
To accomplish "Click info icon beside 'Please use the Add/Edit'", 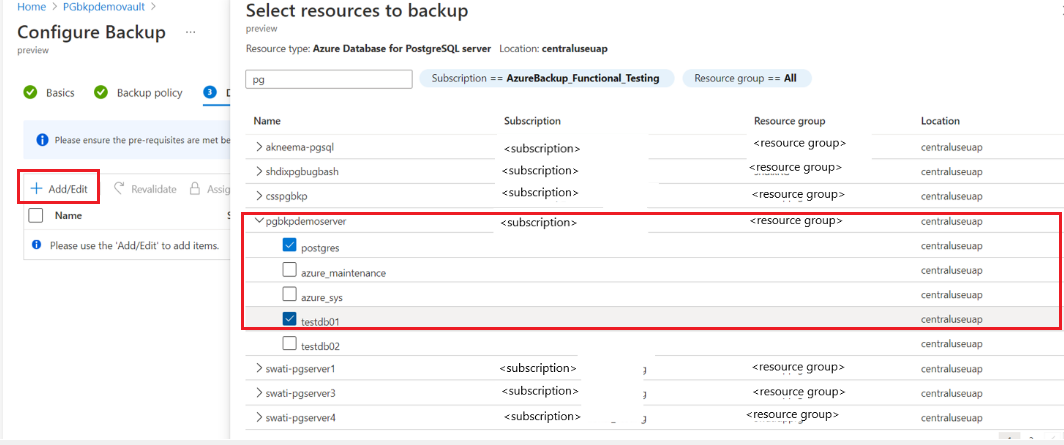I will click(37, 245).
